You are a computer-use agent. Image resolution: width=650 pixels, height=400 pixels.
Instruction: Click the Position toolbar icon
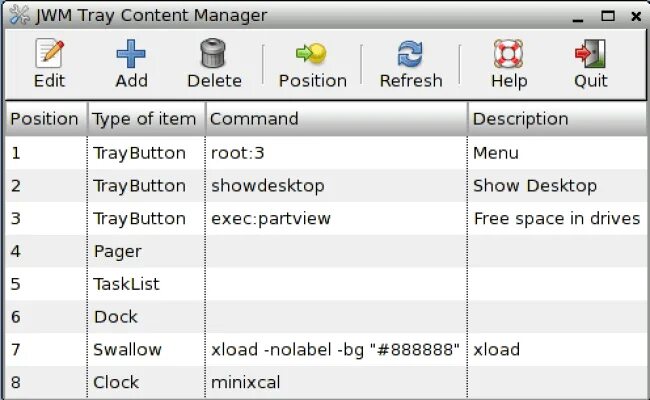(312, 53)
